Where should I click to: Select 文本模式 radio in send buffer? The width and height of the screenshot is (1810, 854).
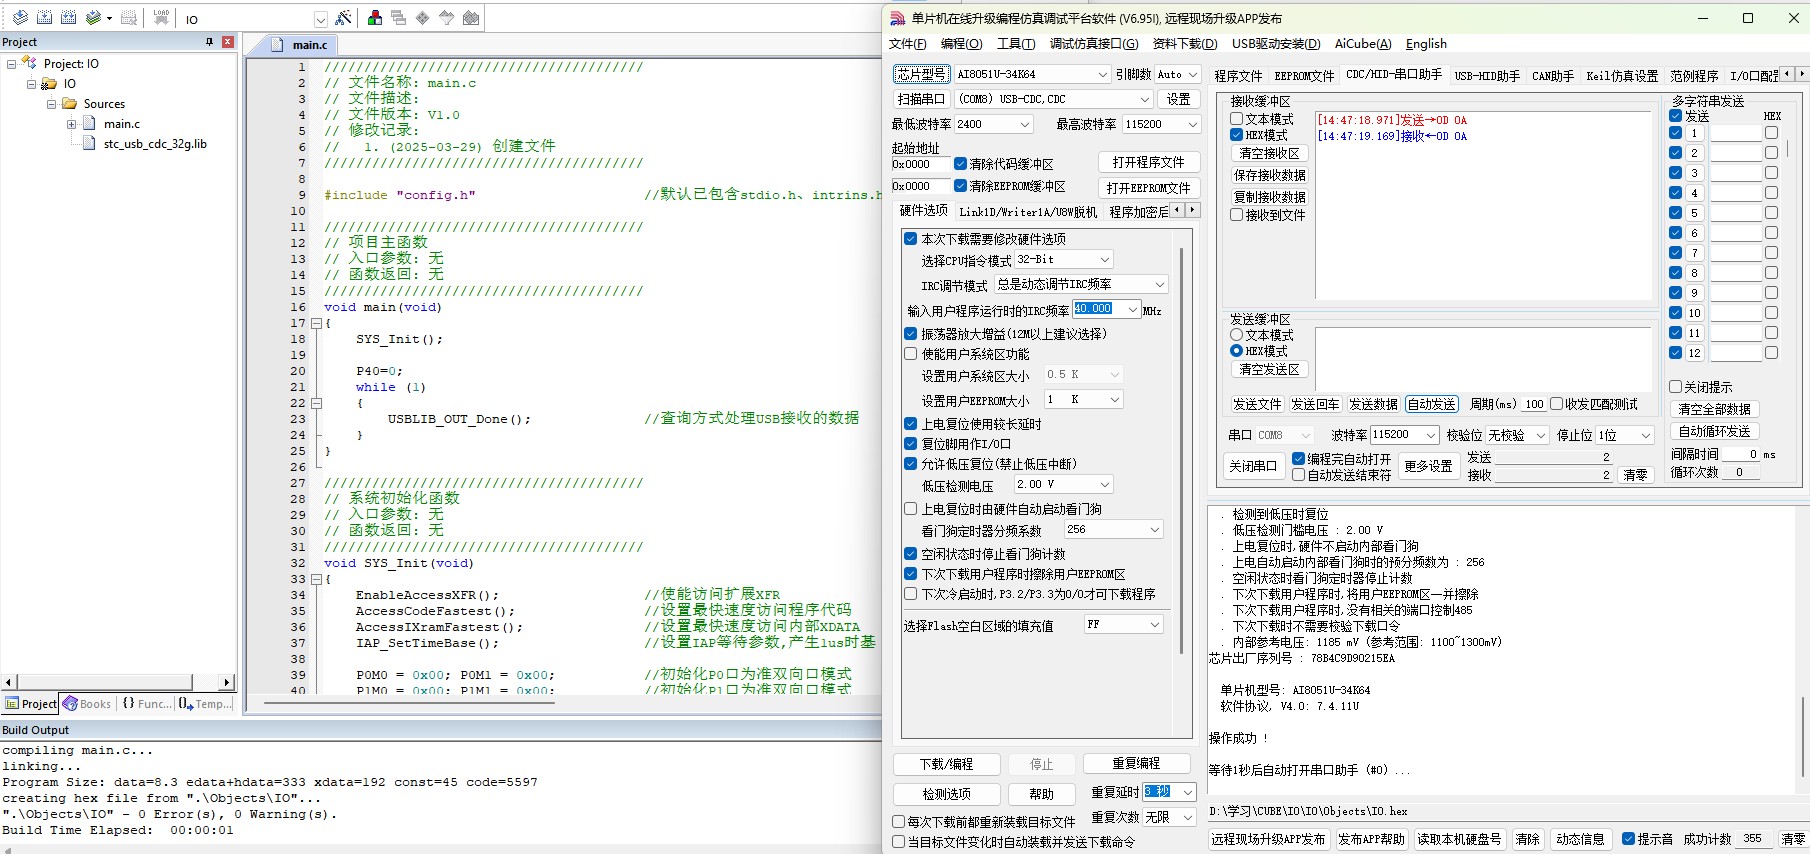coord(1237,335)
